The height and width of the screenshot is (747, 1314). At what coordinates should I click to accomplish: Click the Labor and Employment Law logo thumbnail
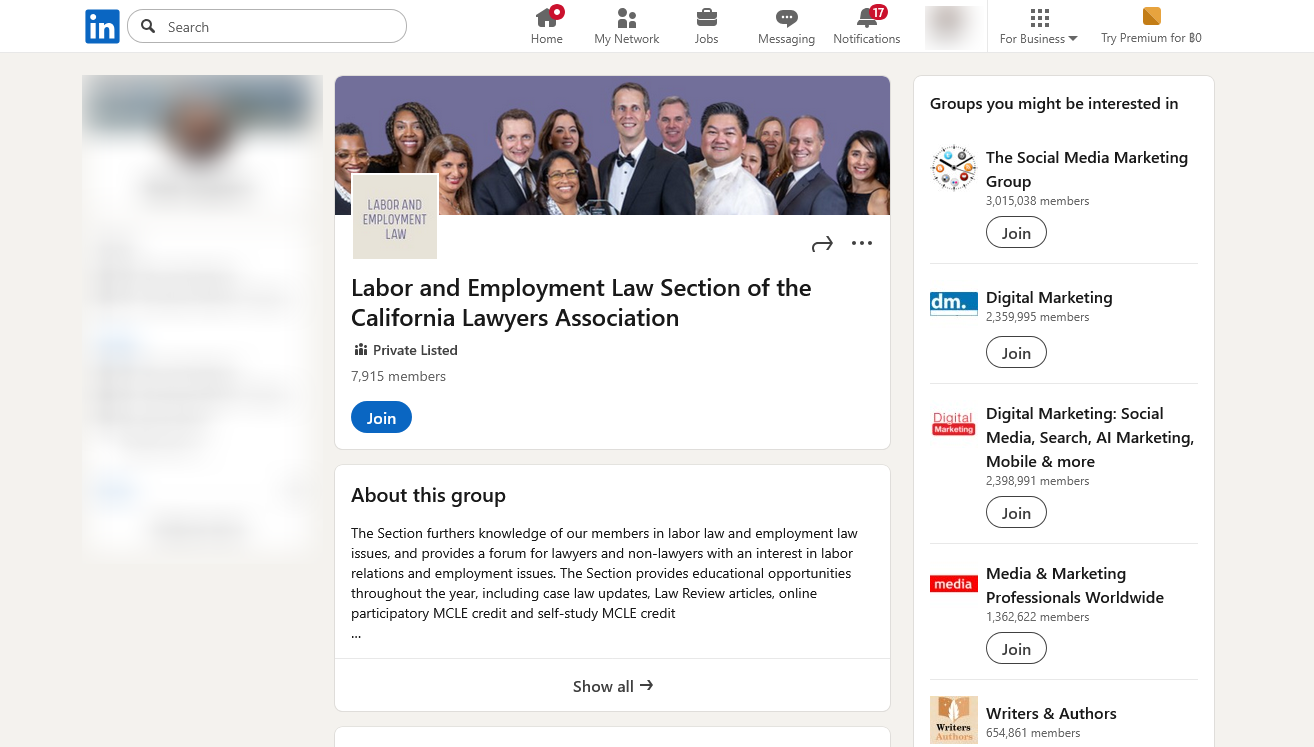coord(395,218)
